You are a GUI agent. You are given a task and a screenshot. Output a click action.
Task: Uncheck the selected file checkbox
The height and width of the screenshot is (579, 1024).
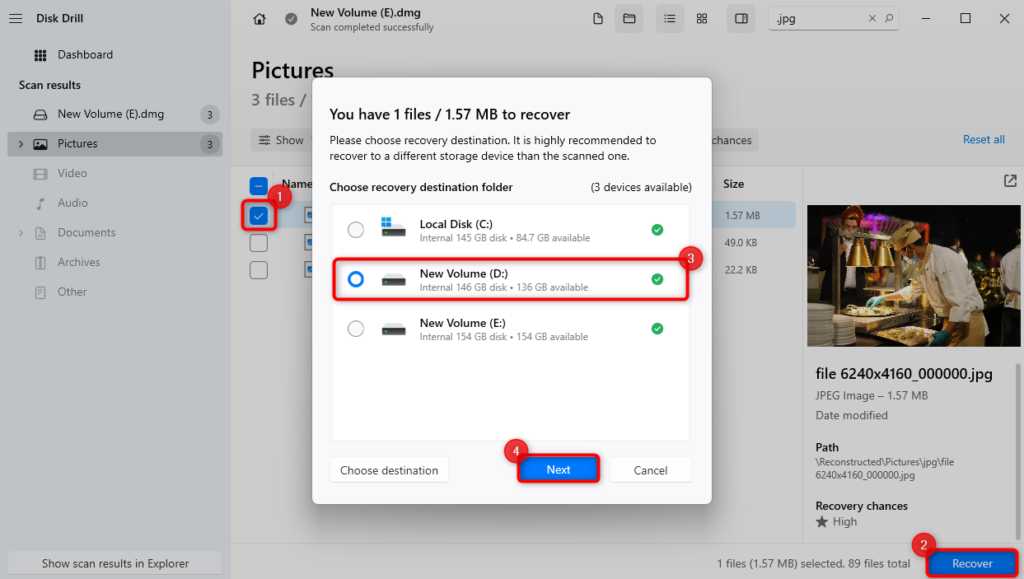[x=258, y=215]
